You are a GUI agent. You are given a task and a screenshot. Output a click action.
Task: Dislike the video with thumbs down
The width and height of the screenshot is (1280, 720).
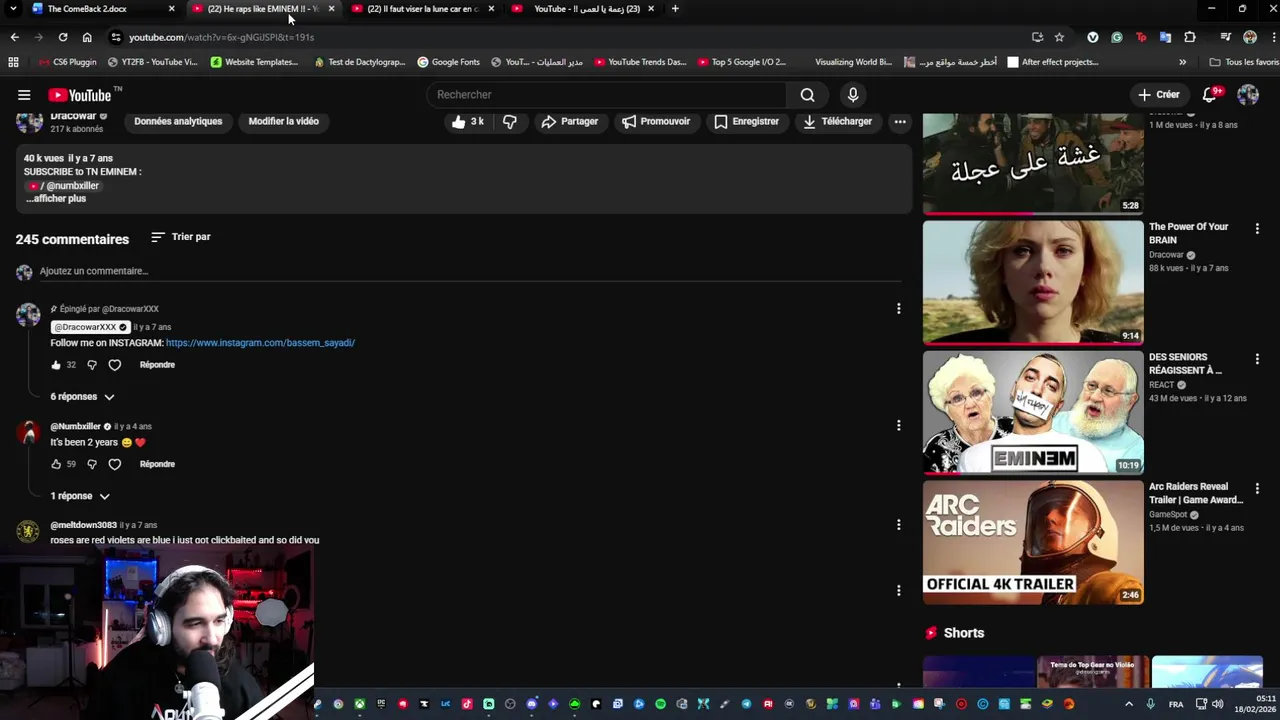[x=510, y=122]
